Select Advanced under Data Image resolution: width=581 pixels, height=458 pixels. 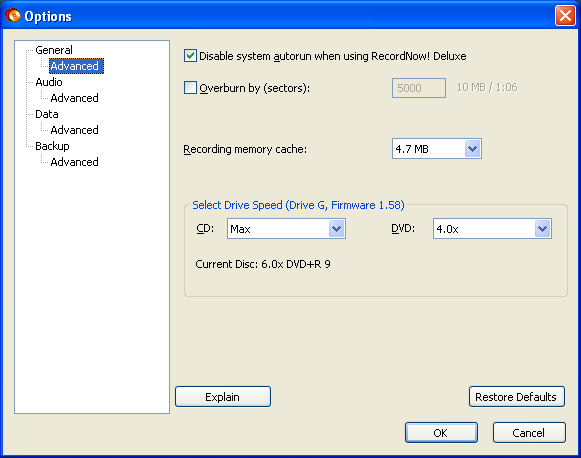74,130
